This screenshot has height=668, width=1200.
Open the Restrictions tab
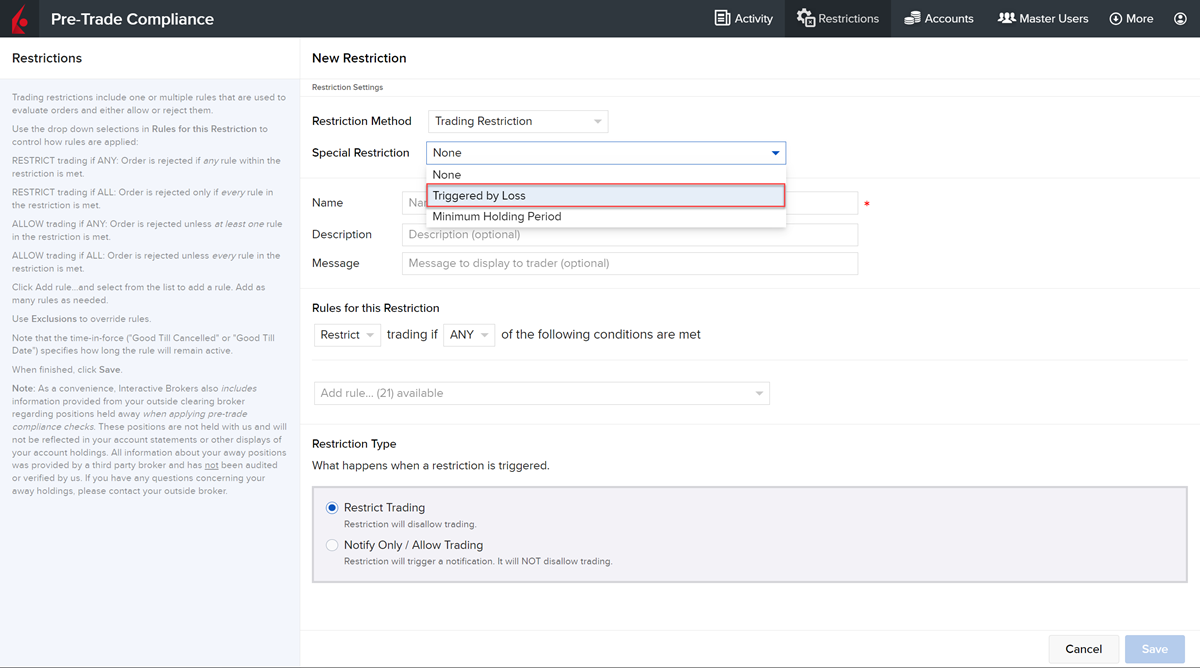(838, 18)
